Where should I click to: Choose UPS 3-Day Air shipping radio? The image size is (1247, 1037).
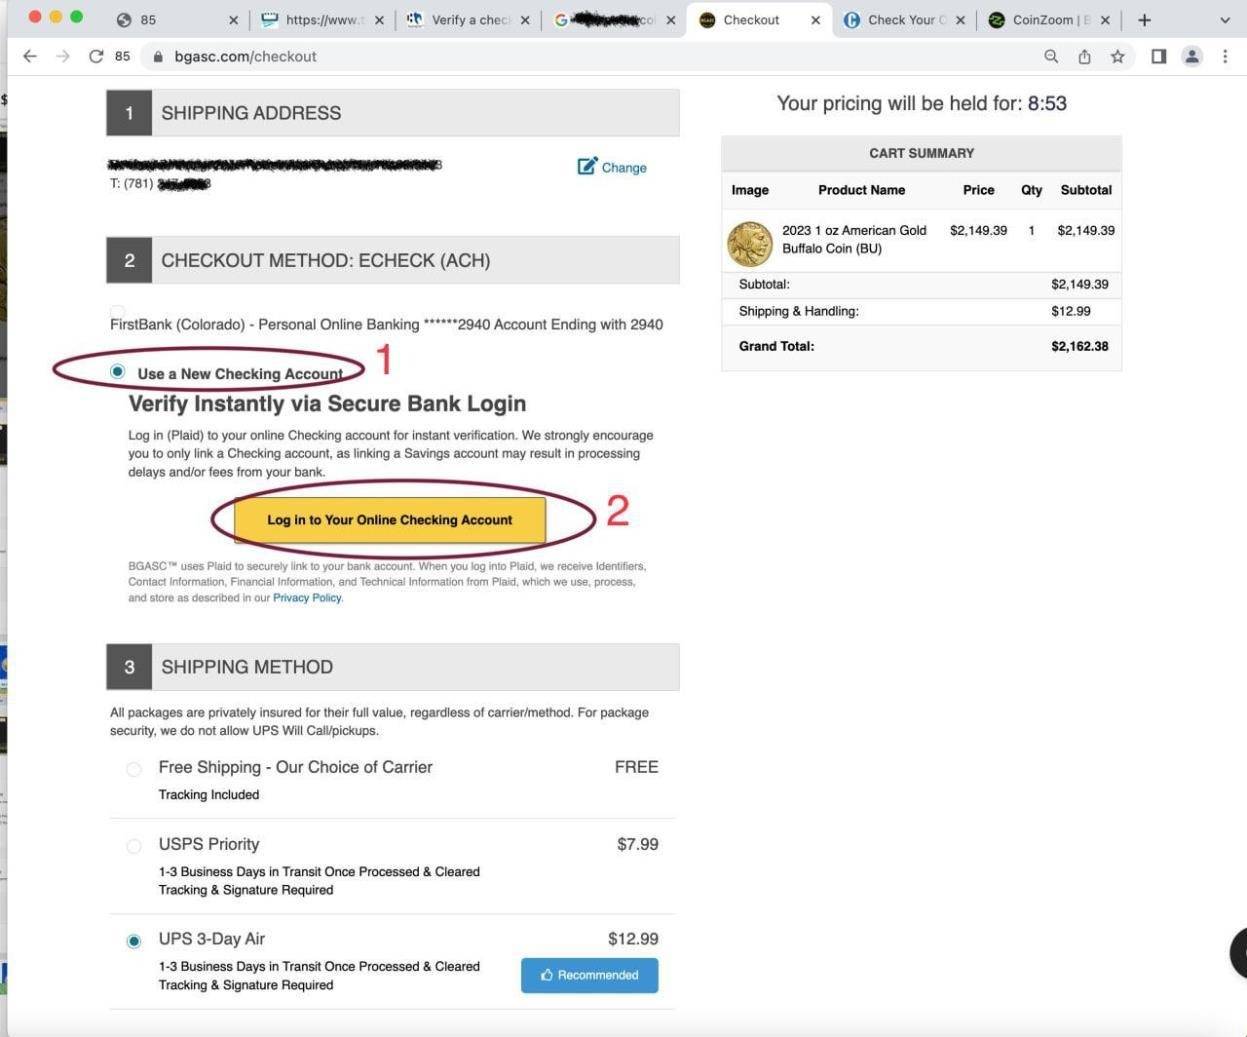(x=134, y=941)
